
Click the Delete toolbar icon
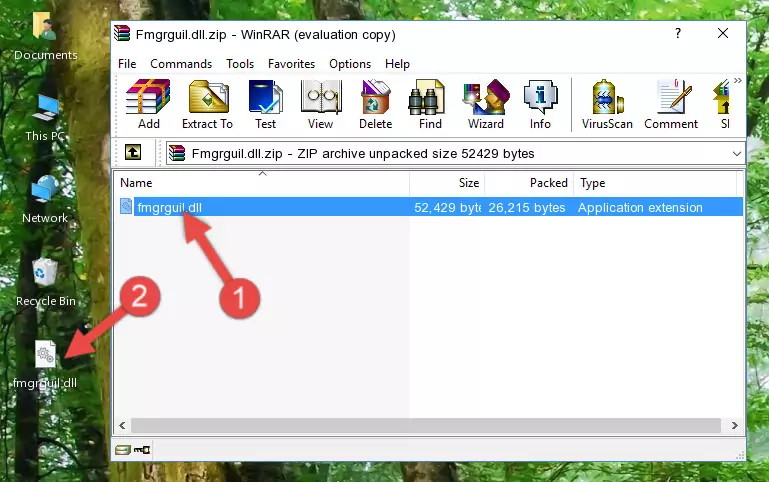point(376,104)
